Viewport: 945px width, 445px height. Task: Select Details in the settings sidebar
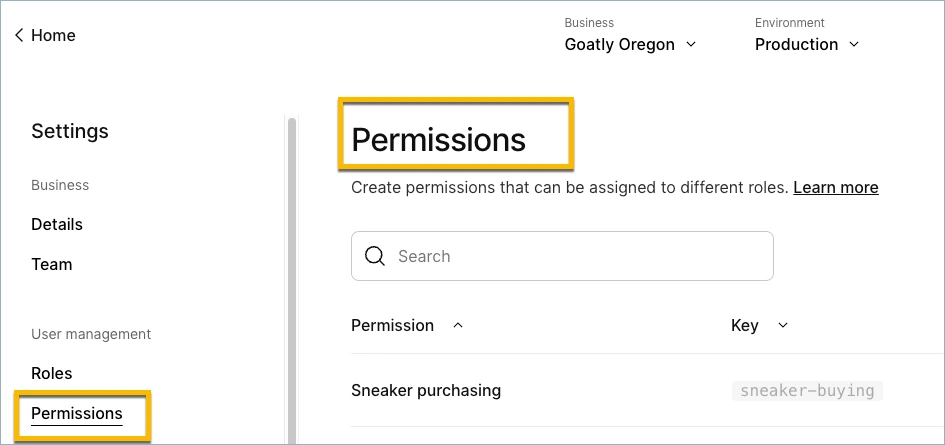pos(57,224)
